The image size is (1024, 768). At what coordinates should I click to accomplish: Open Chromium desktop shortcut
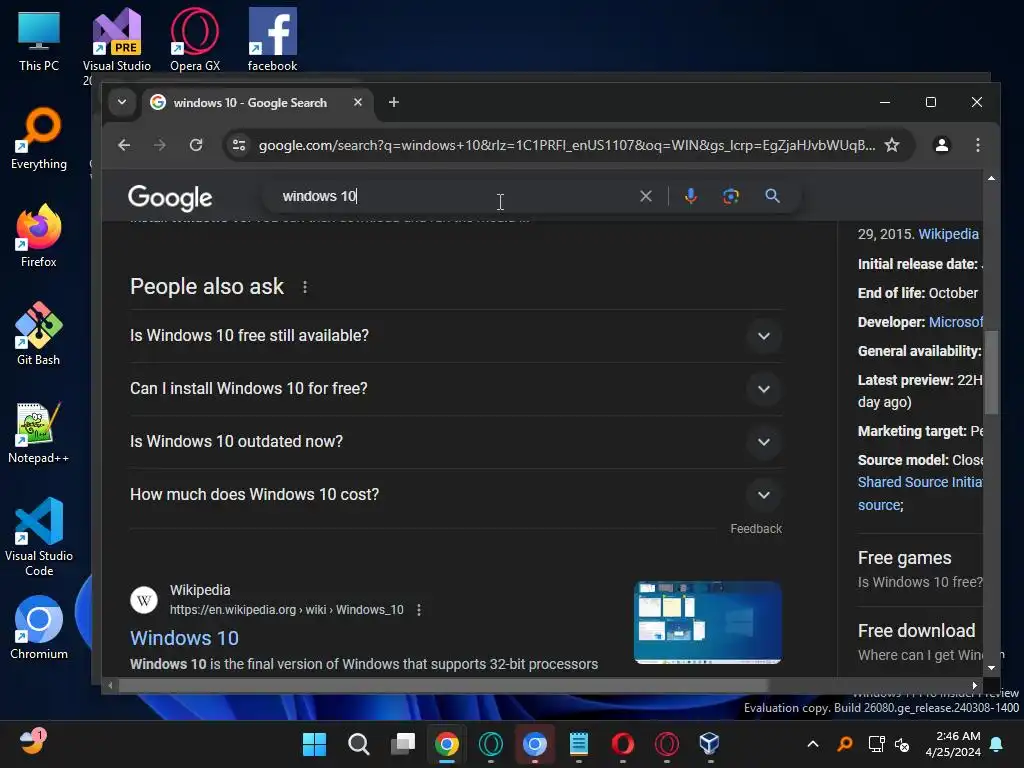39,628
